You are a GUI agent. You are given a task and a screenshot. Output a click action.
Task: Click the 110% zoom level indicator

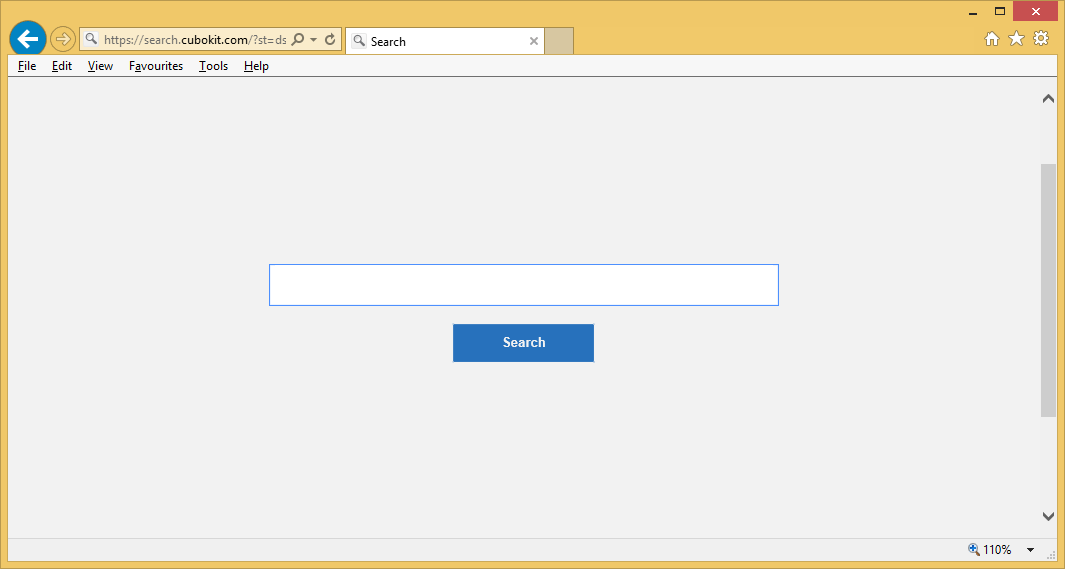[990, 550]
